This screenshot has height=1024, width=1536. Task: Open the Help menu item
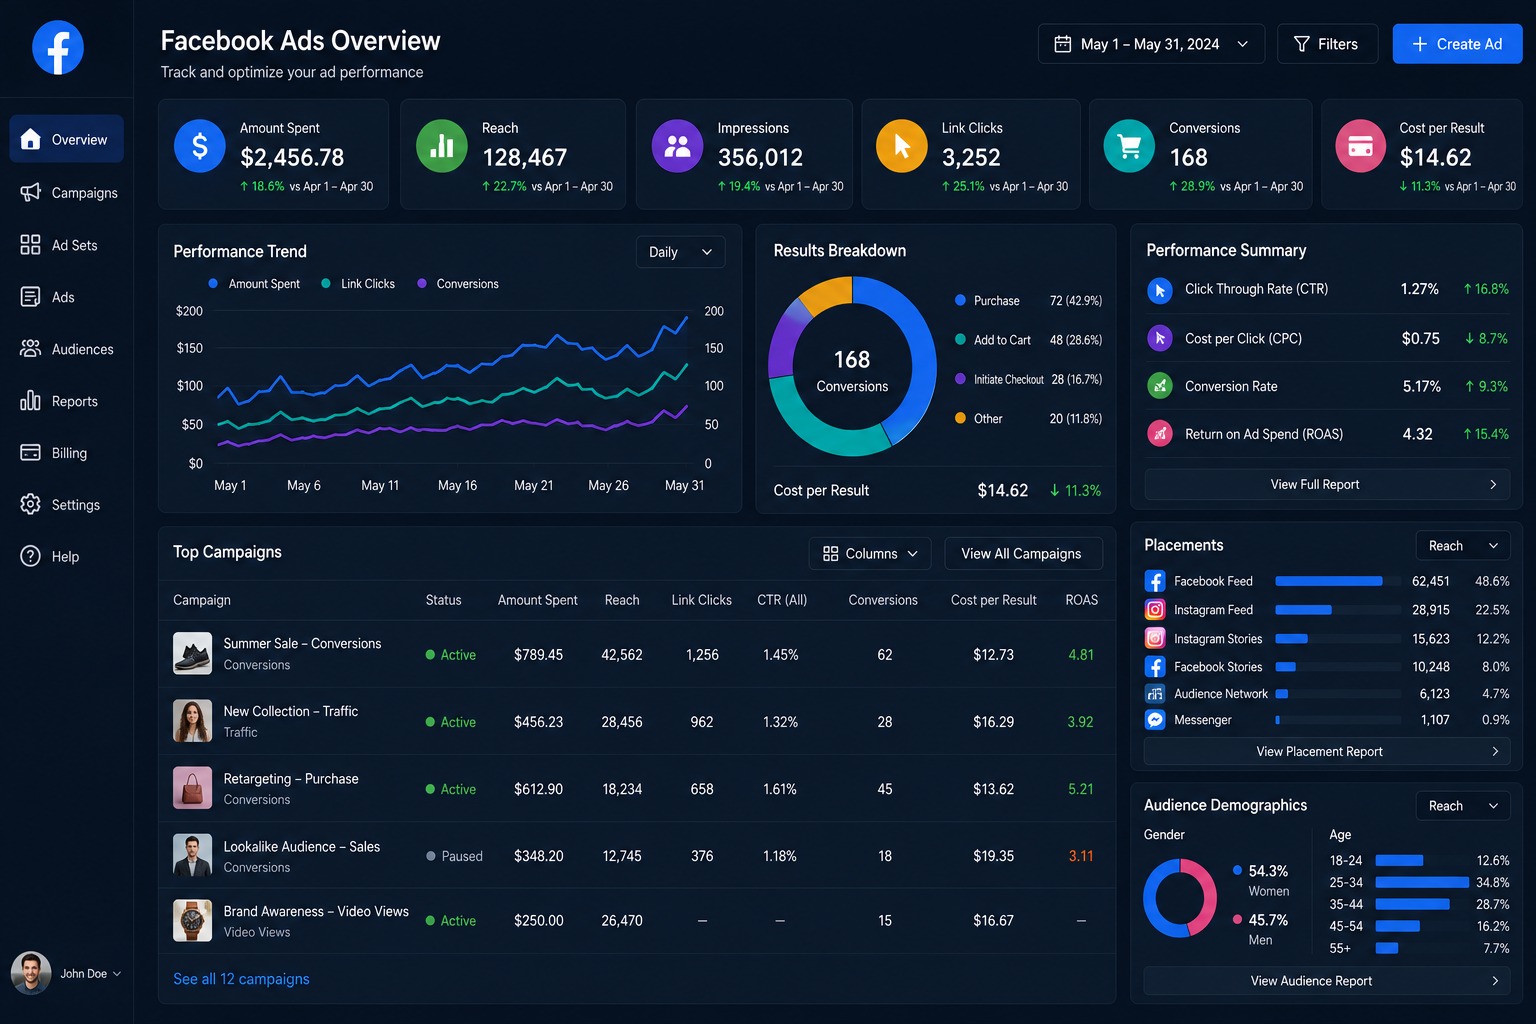pyautogui.click(x=65, y=556)
